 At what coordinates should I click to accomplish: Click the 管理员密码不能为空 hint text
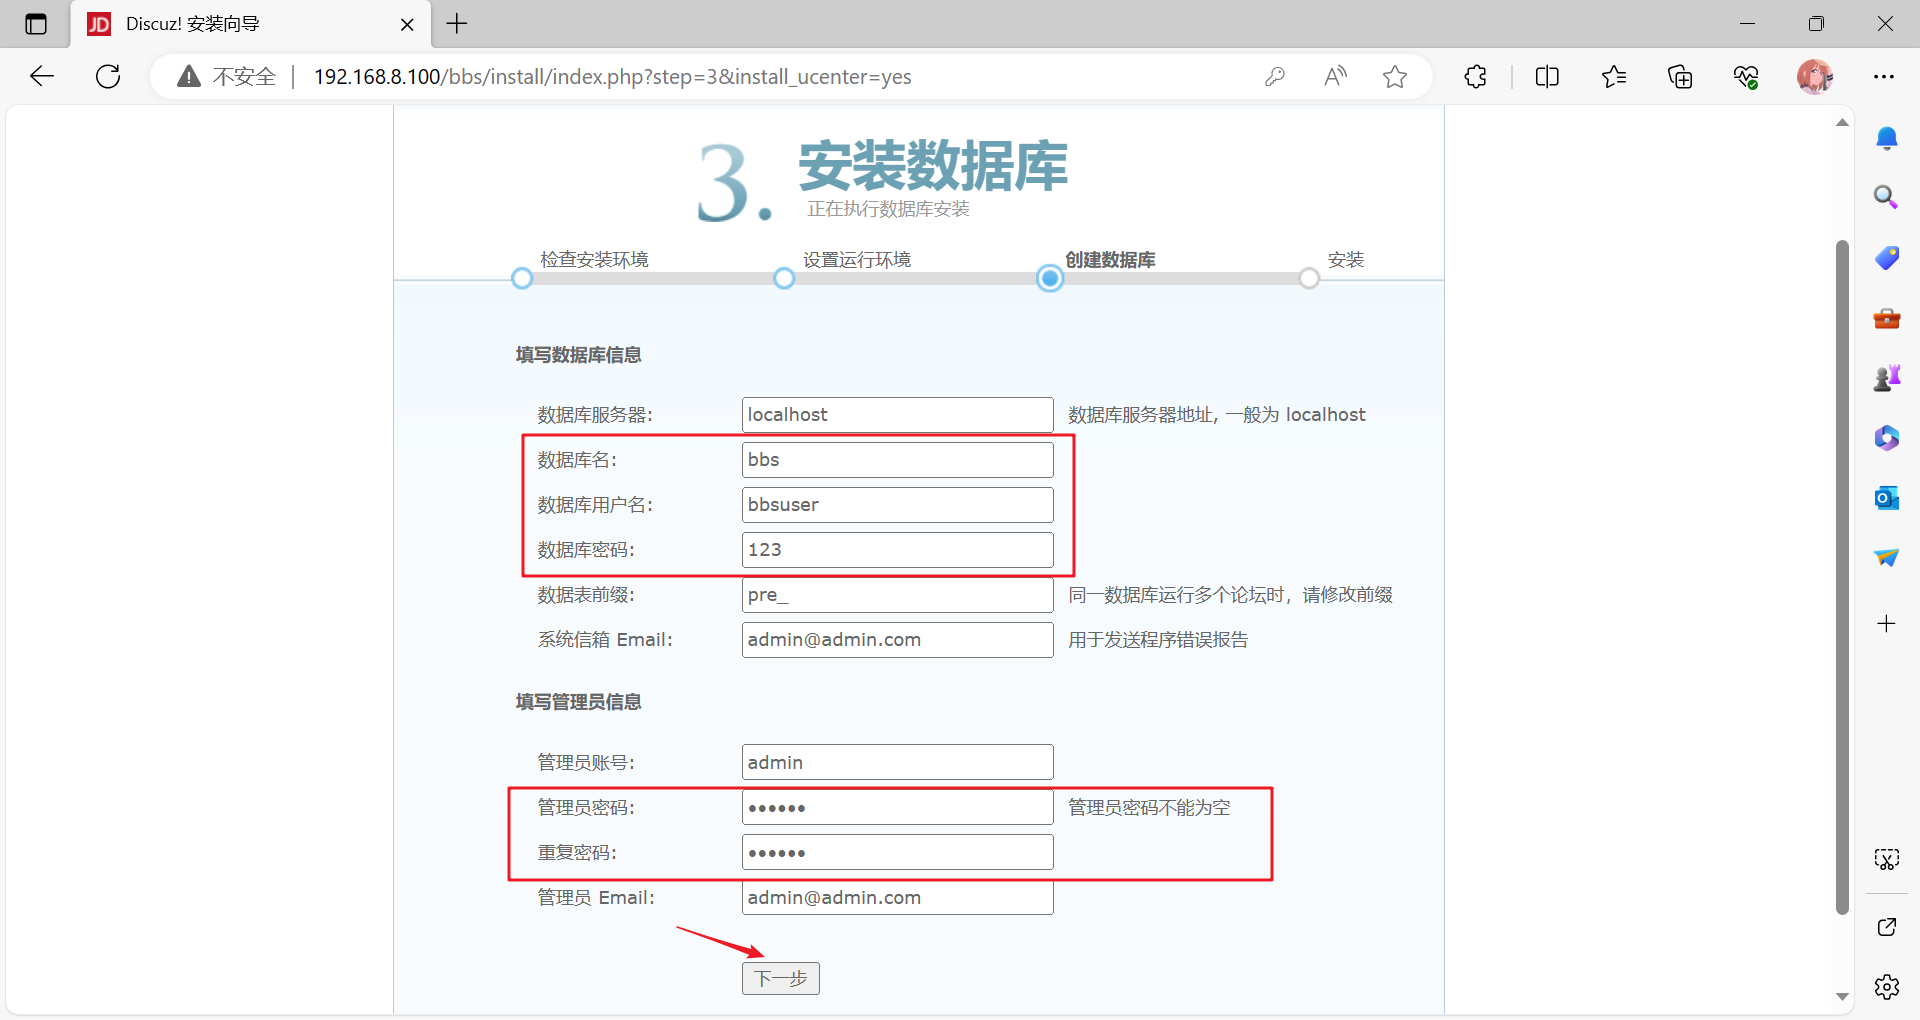pyautogui.click(x=1149, y=807)
